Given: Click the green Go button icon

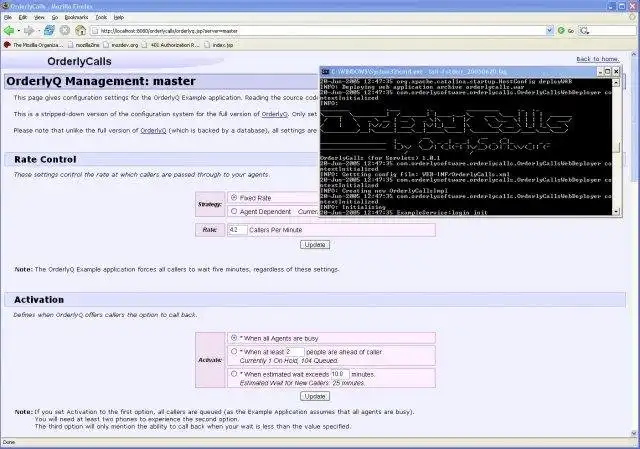Looking at the screenshot, I should (x=561, y=31).
